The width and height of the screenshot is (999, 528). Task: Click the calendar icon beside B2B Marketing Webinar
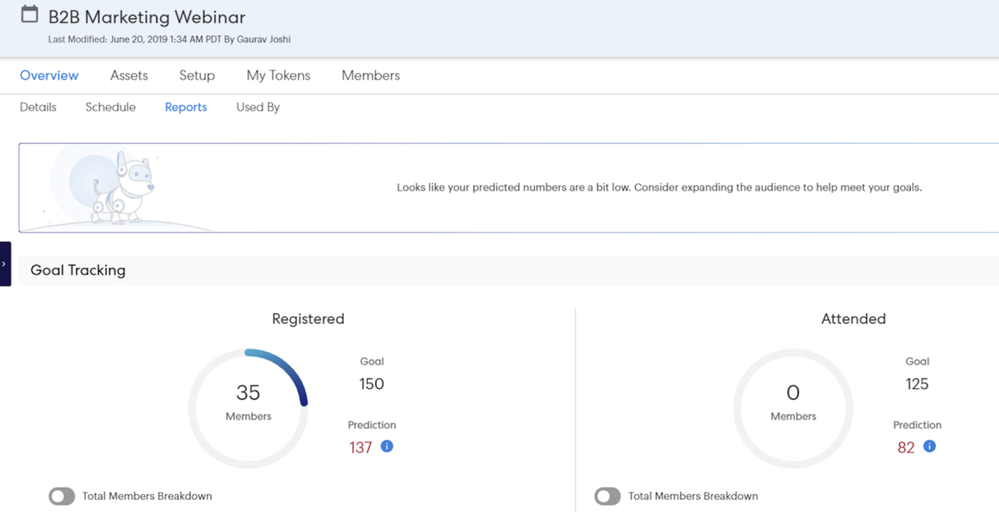pos(30,15)
